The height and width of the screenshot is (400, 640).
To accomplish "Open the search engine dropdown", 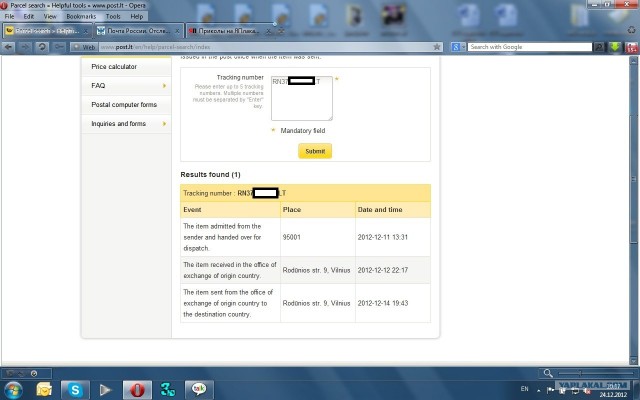I will click(x=456, y=47).
